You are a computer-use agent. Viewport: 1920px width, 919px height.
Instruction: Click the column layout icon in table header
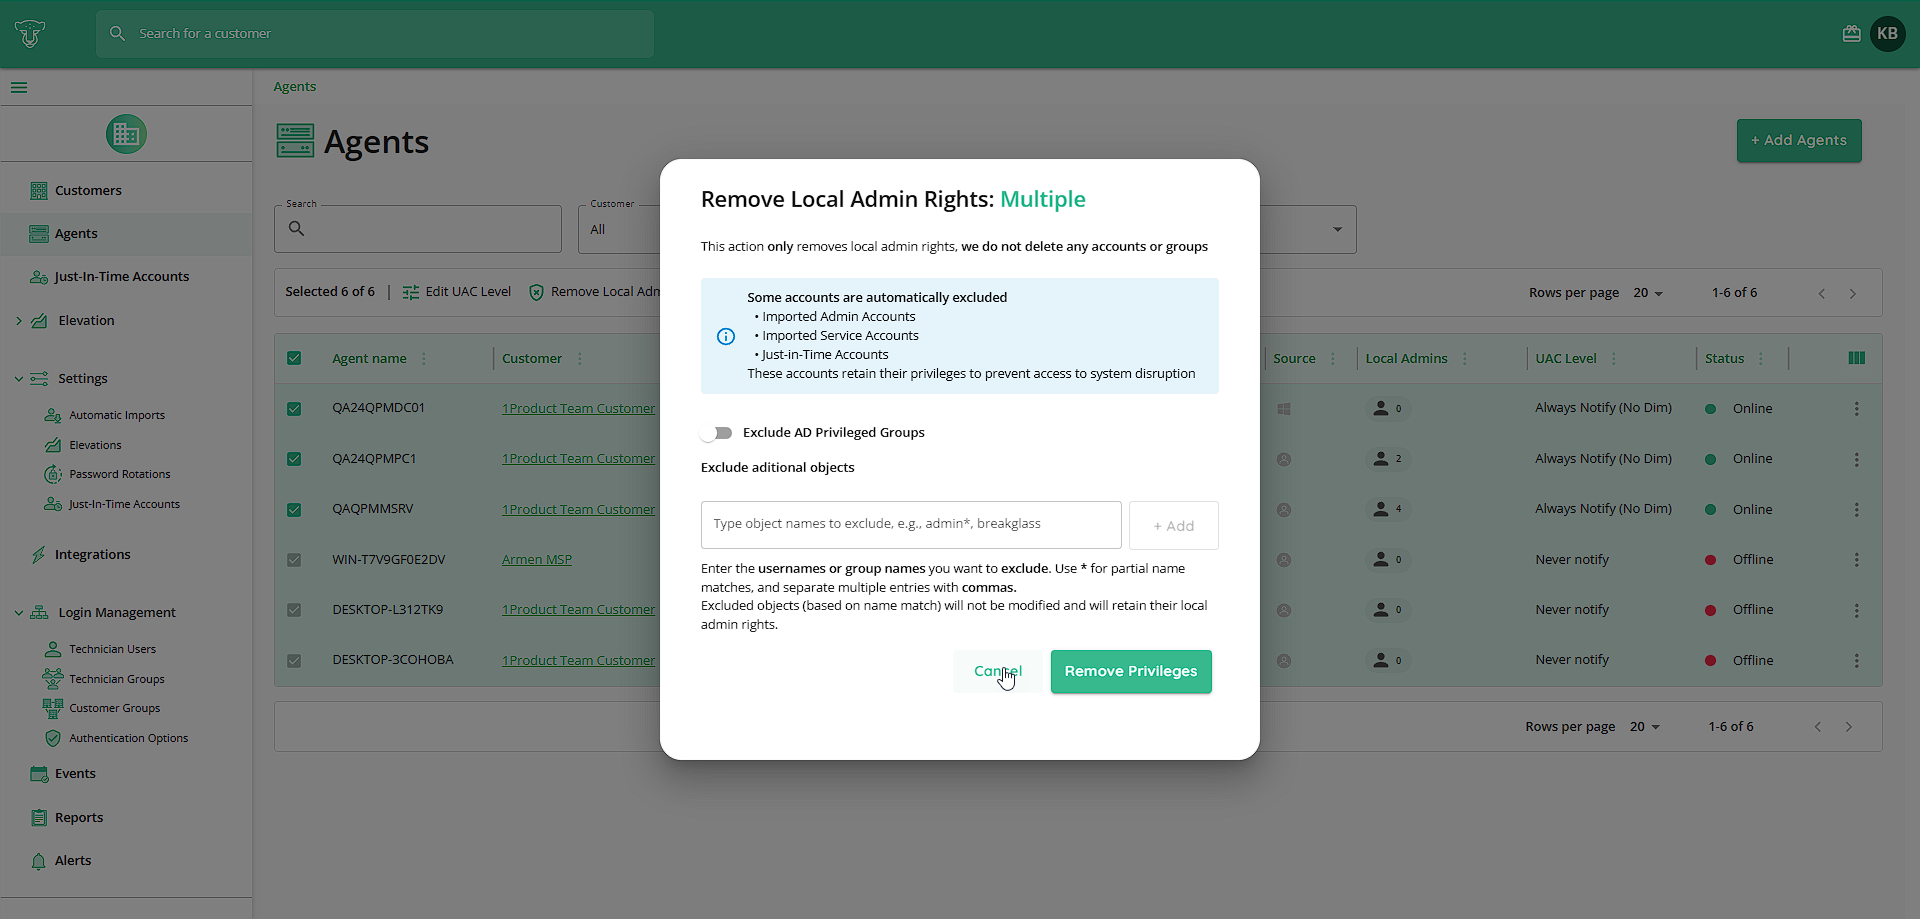[x=1857, y=358]
